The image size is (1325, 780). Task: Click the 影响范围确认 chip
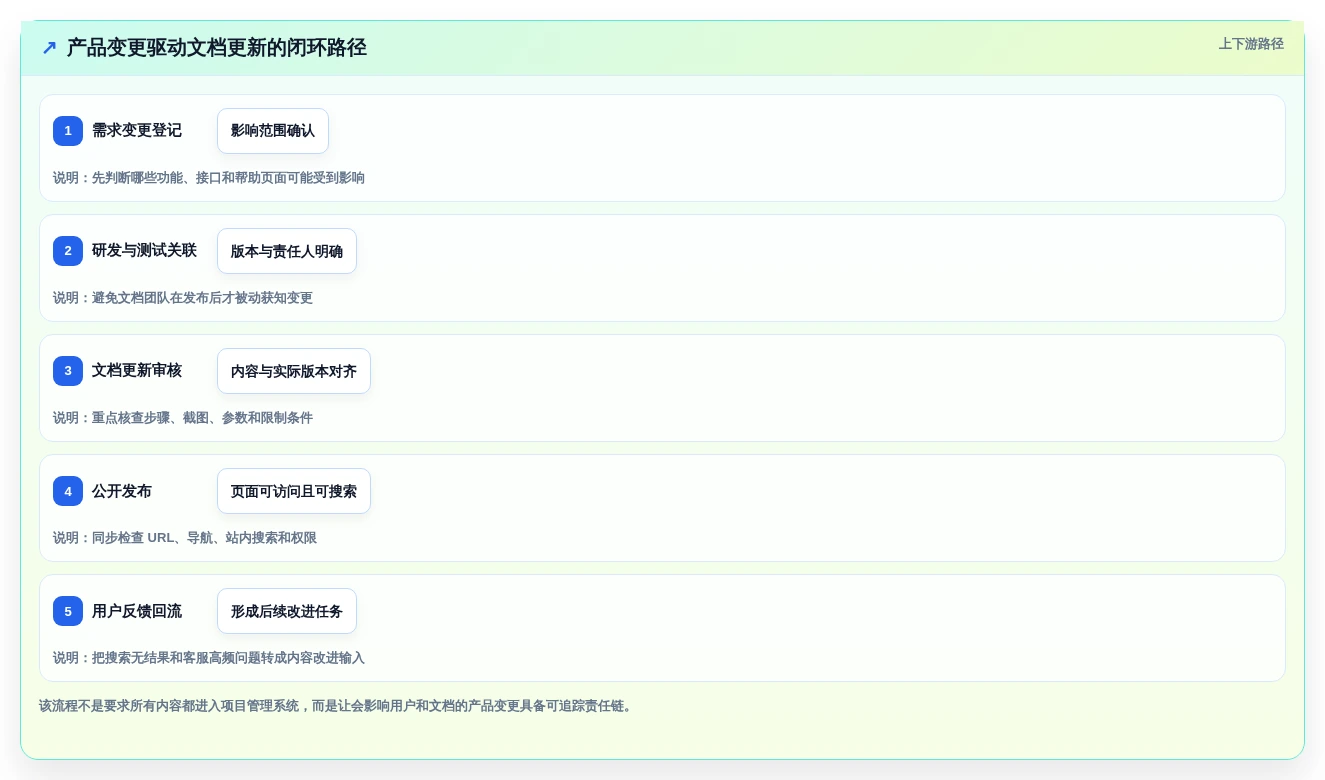pyautogui.click(x=273, y=131)
